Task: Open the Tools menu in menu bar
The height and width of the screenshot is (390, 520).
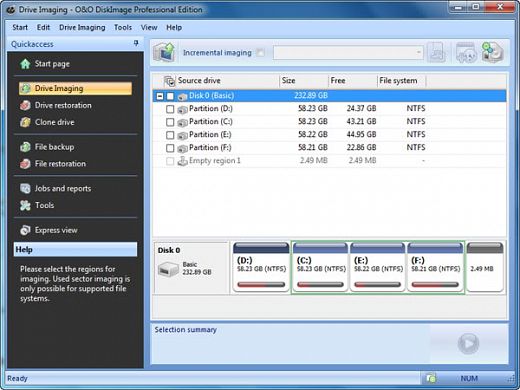Action: (x=123, y=27)
